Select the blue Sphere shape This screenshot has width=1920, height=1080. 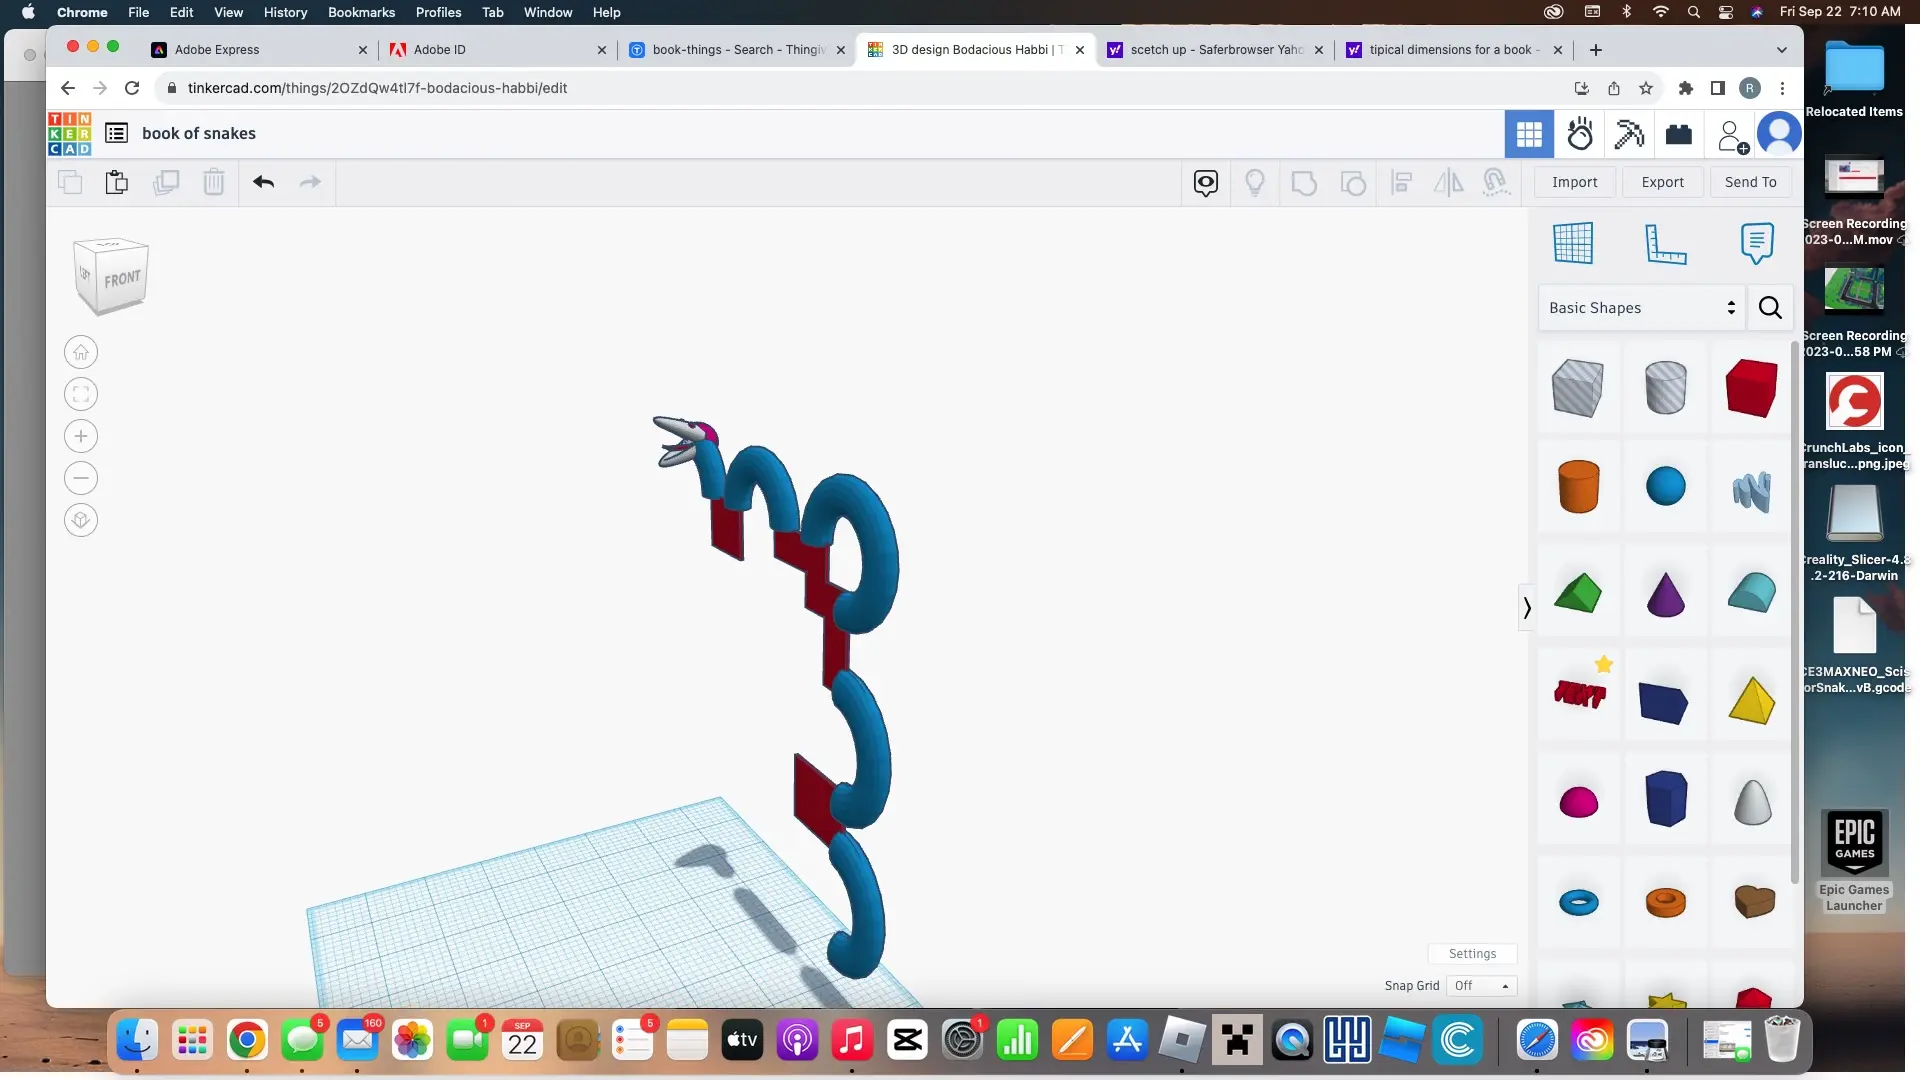[x=1666, y=487]
